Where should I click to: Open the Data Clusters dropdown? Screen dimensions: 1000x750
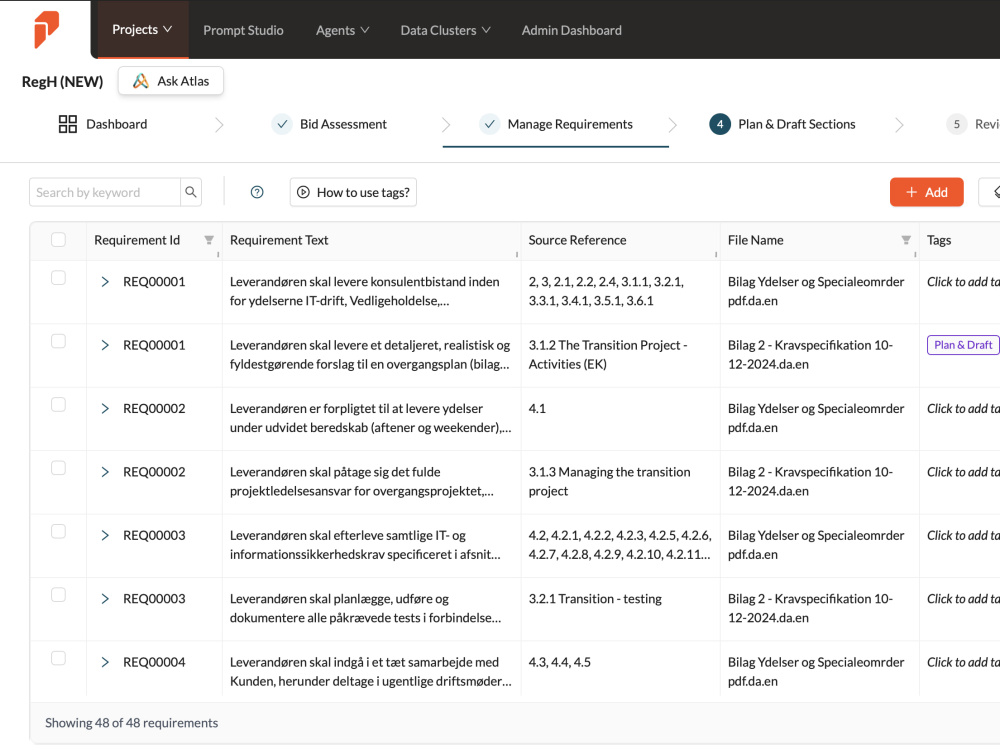click(x=445, y=30)
